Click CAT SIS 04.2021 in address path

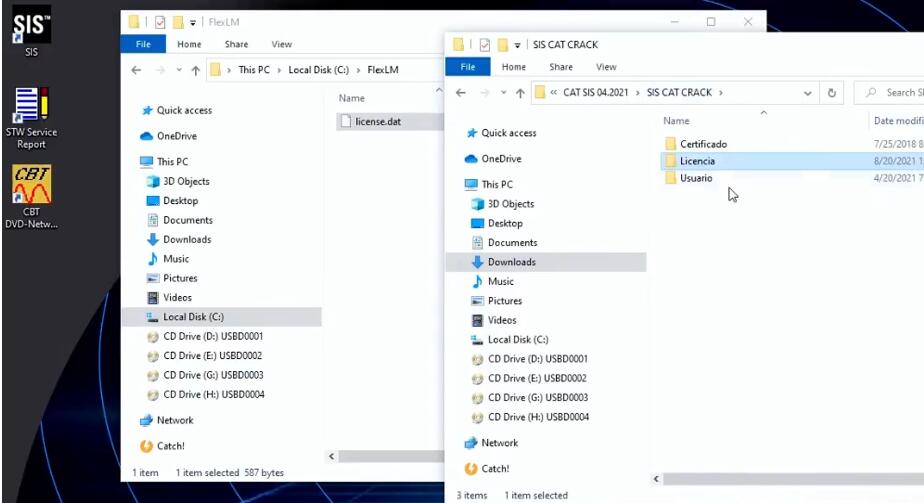click(x=596, y=92)
